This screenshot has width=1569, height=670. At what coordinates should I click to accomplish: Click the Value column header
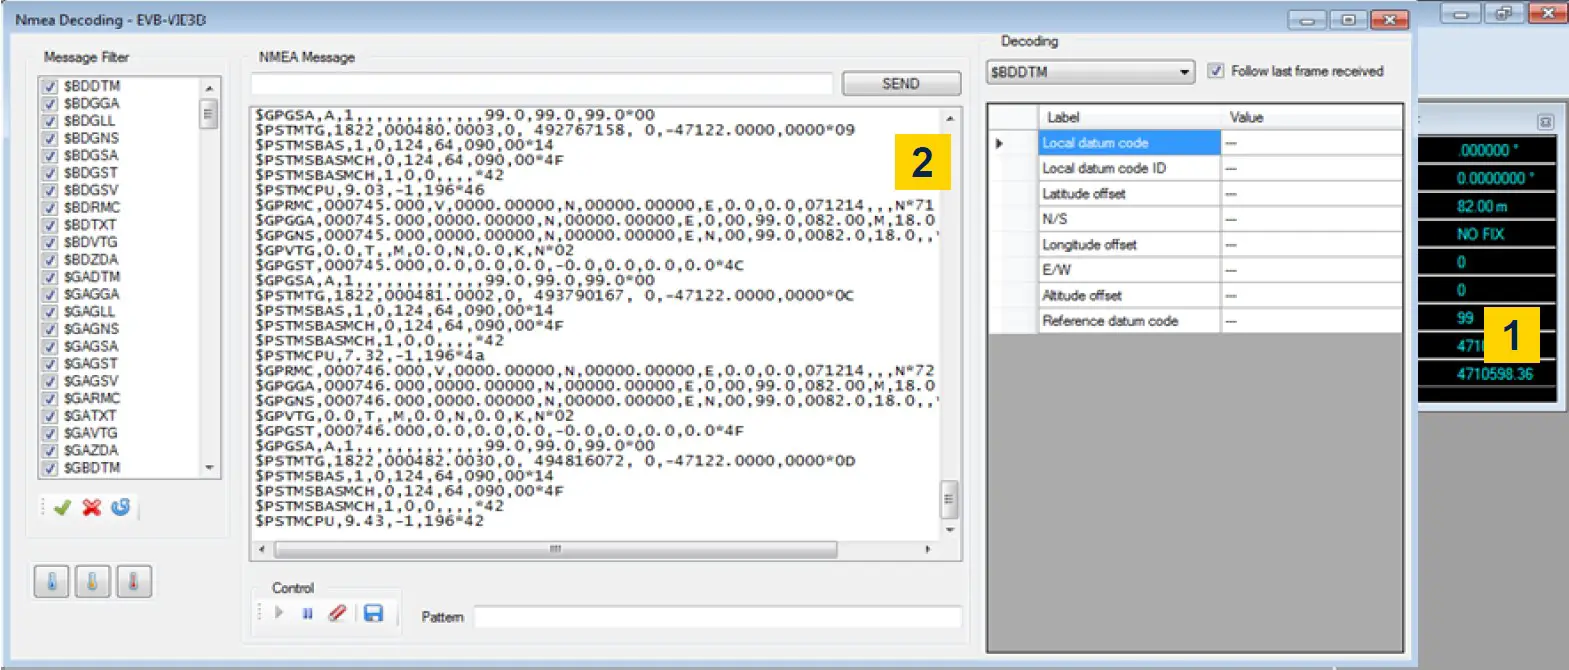[x=1311, y=117]
